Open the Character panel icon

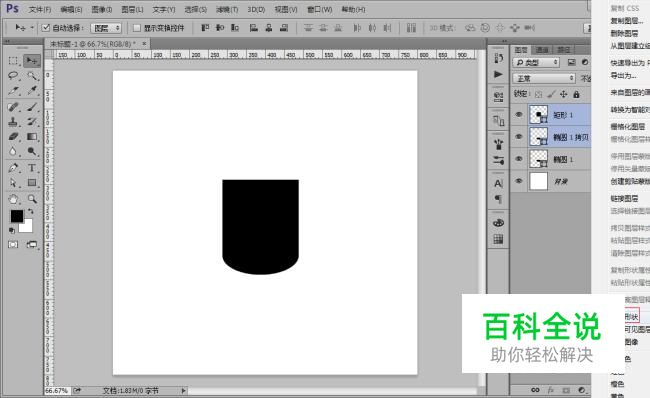click(498, 183)
